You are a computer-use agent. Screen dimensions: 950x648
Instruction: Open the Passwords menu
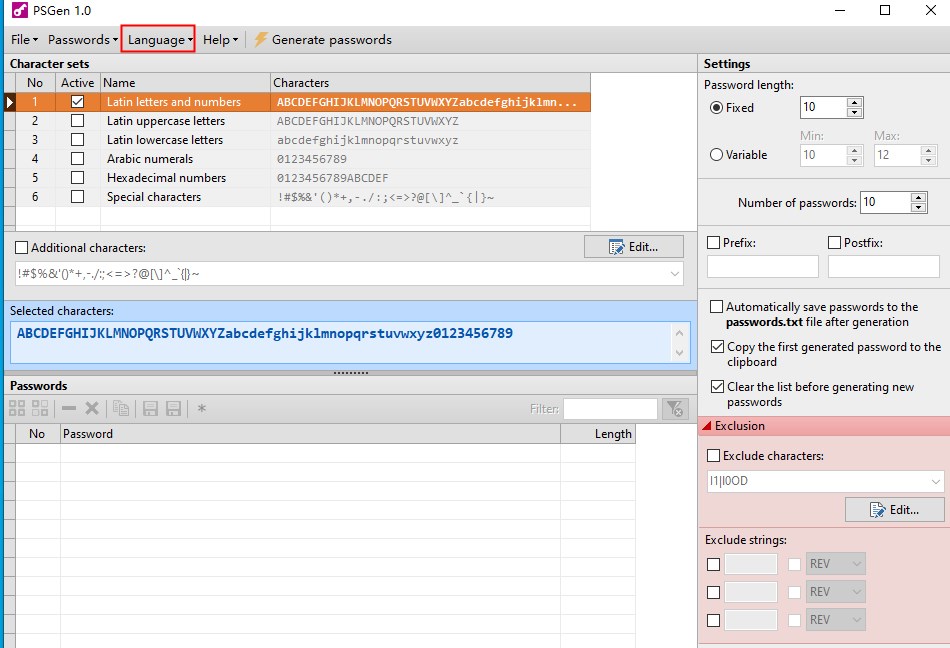82,40
